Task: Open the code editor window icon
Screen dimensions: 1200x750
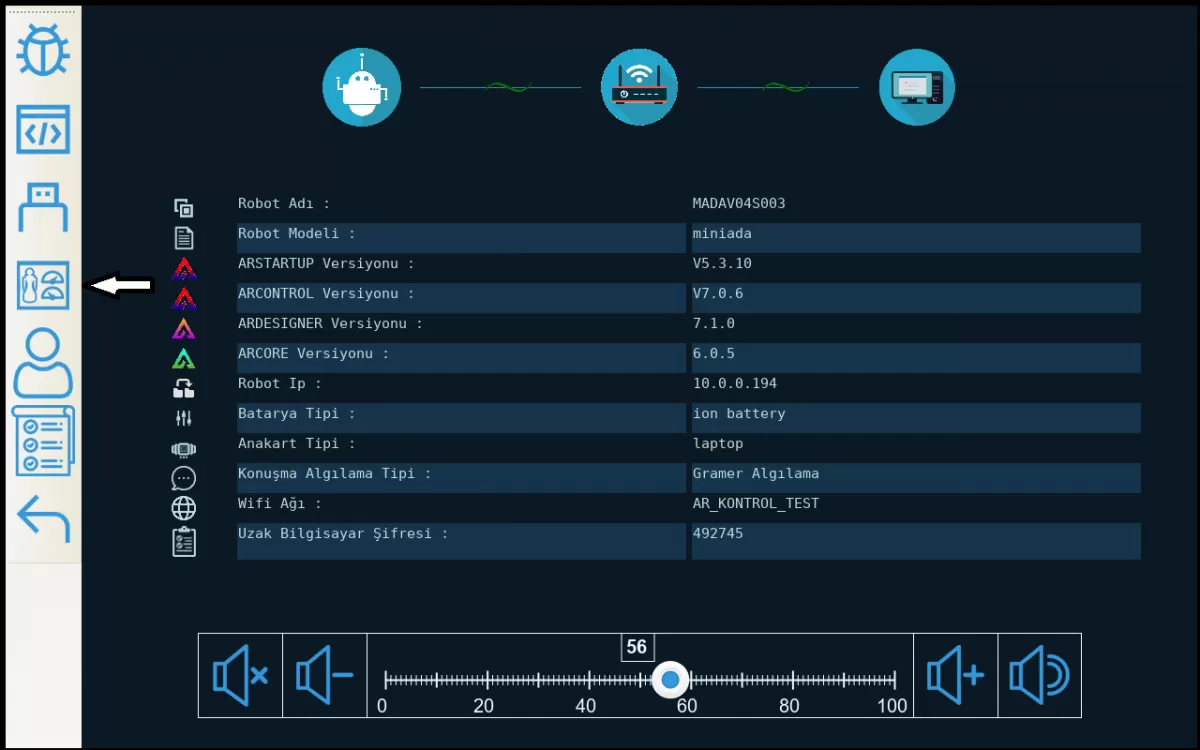Action: click(43, 130)
